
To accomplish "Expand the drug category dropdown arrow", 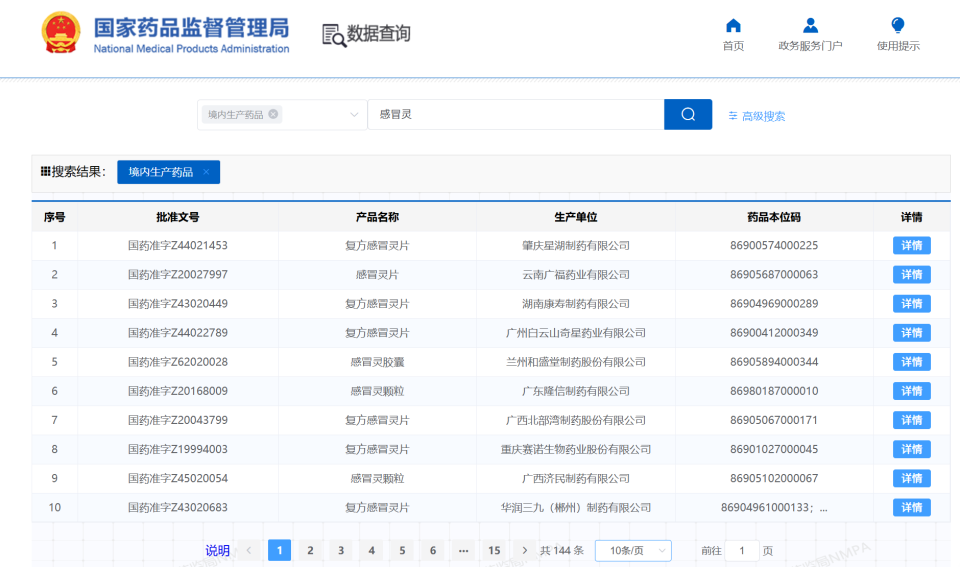I will tap(354, 115).
